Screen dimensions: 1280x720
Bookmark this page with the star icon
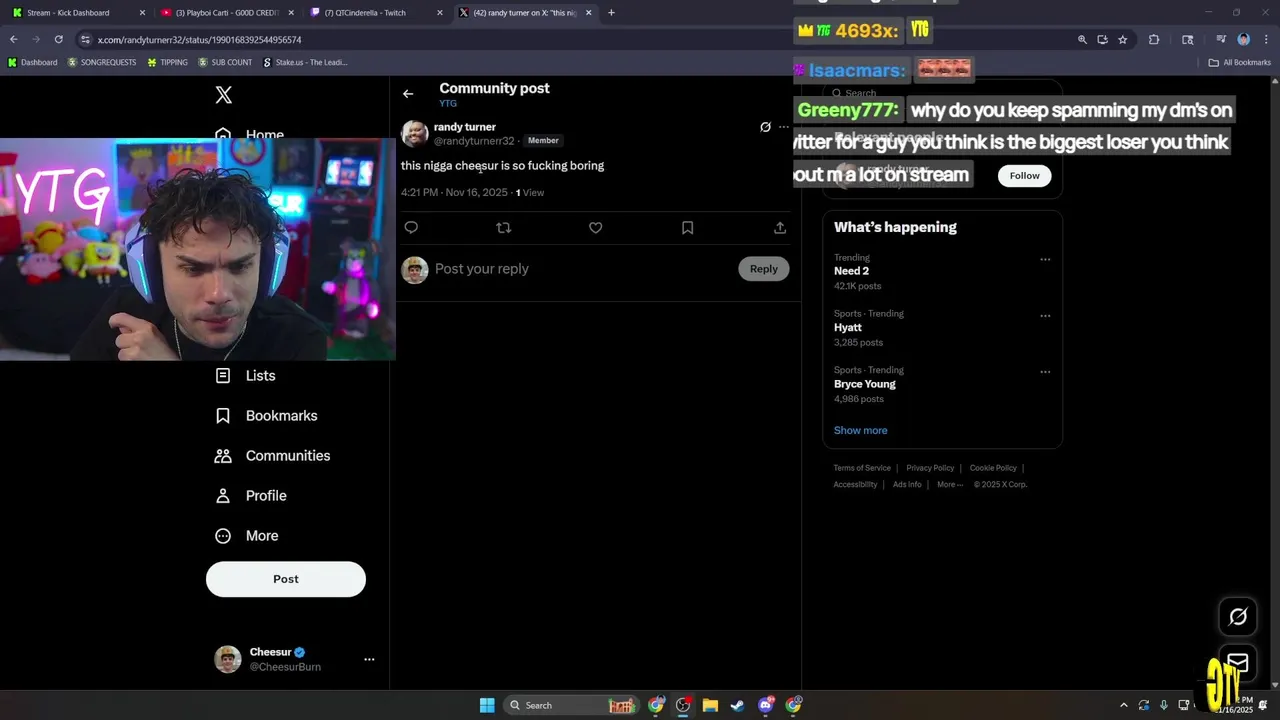1123,40
